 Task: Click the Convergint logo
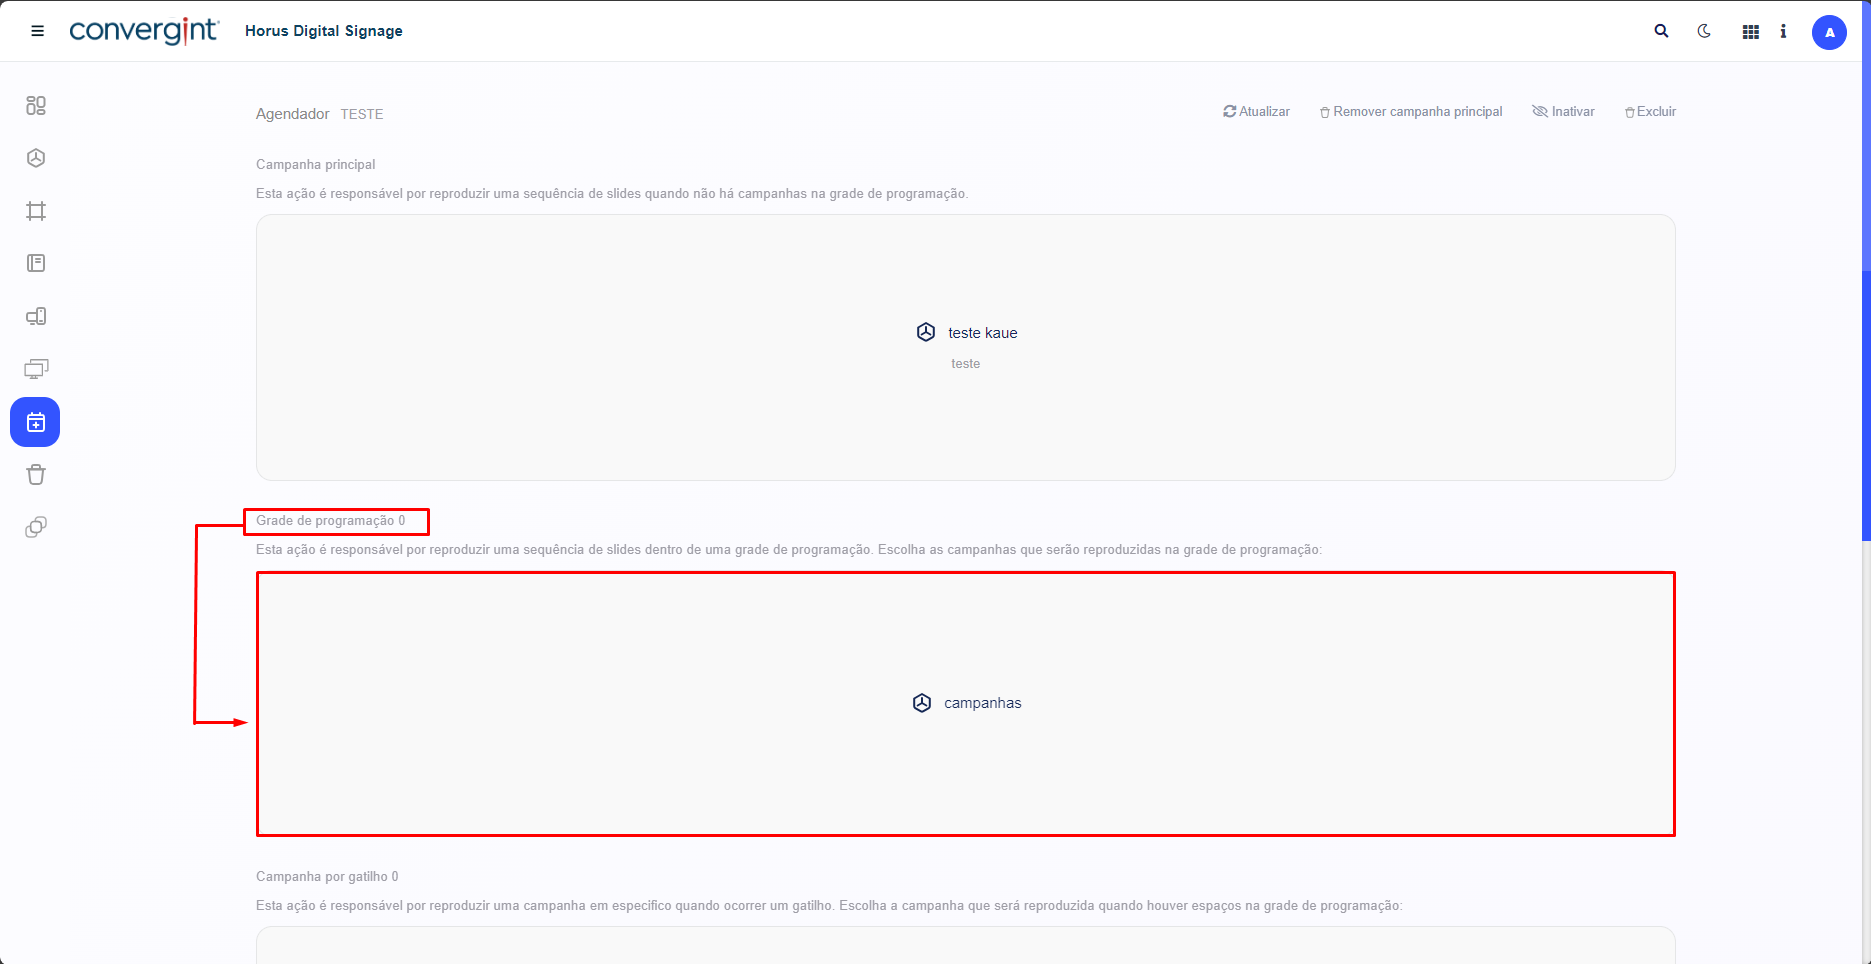click(144, 31)
